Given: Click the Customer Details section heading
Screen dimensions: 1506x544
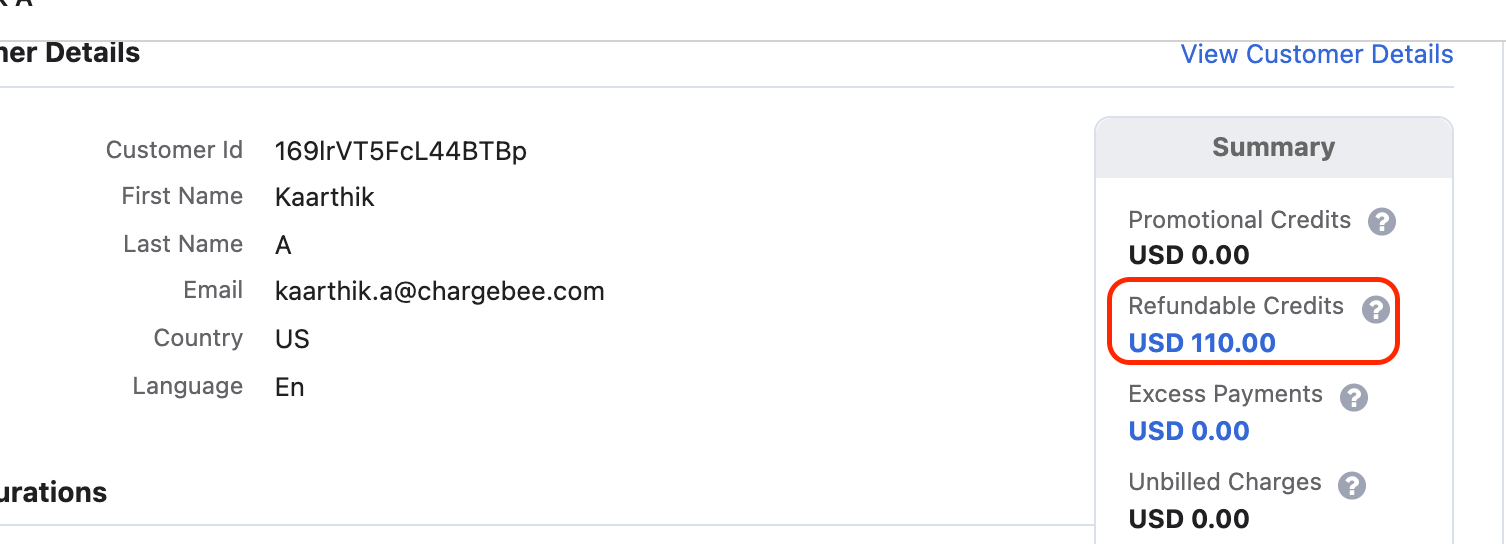Looking at the screenshot, I should (70, 53).
